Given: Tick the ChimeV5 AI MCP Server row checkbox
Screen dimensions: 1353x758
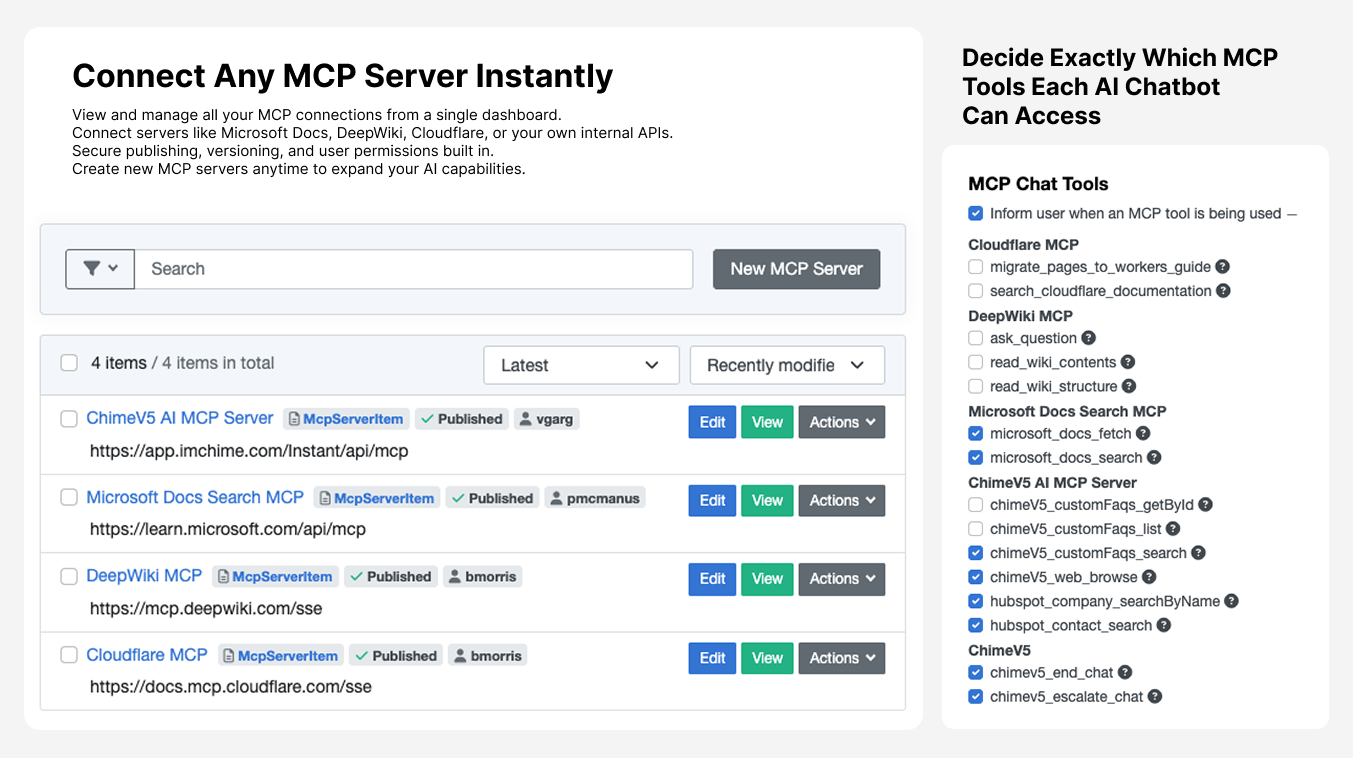Looking at the screenshot, I should 69,419.
